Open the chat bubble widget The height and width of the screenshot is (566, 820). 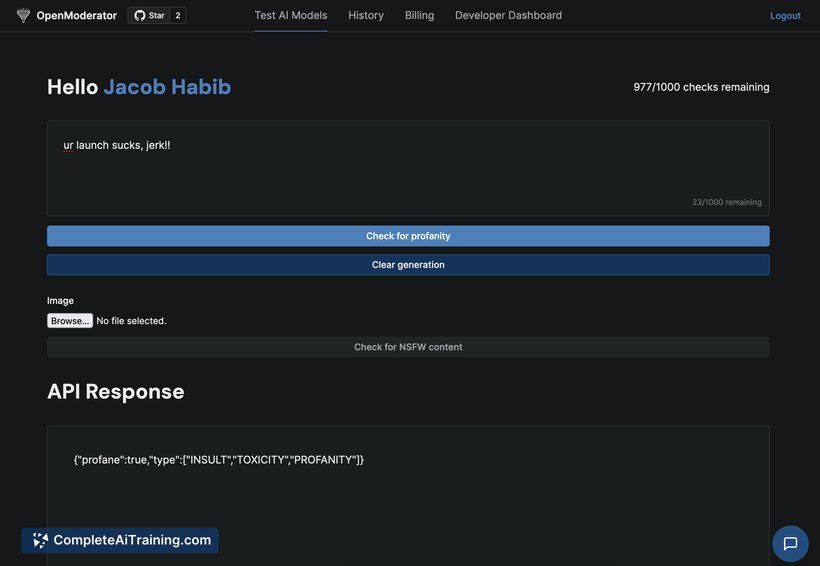(x=790, y=544)
